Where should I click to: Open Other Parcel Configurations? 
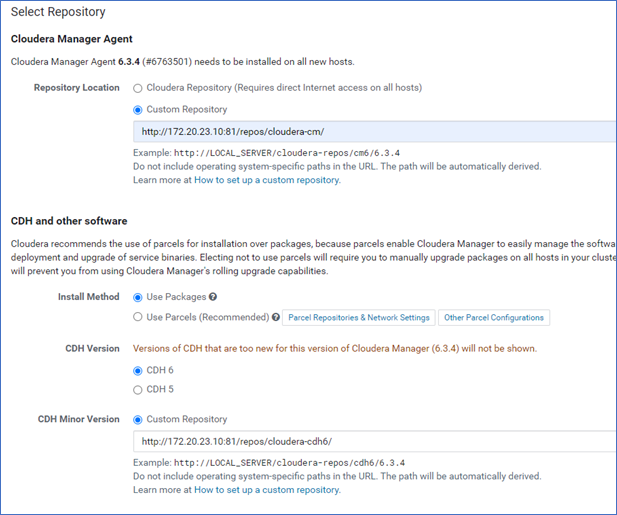(494, 317)
